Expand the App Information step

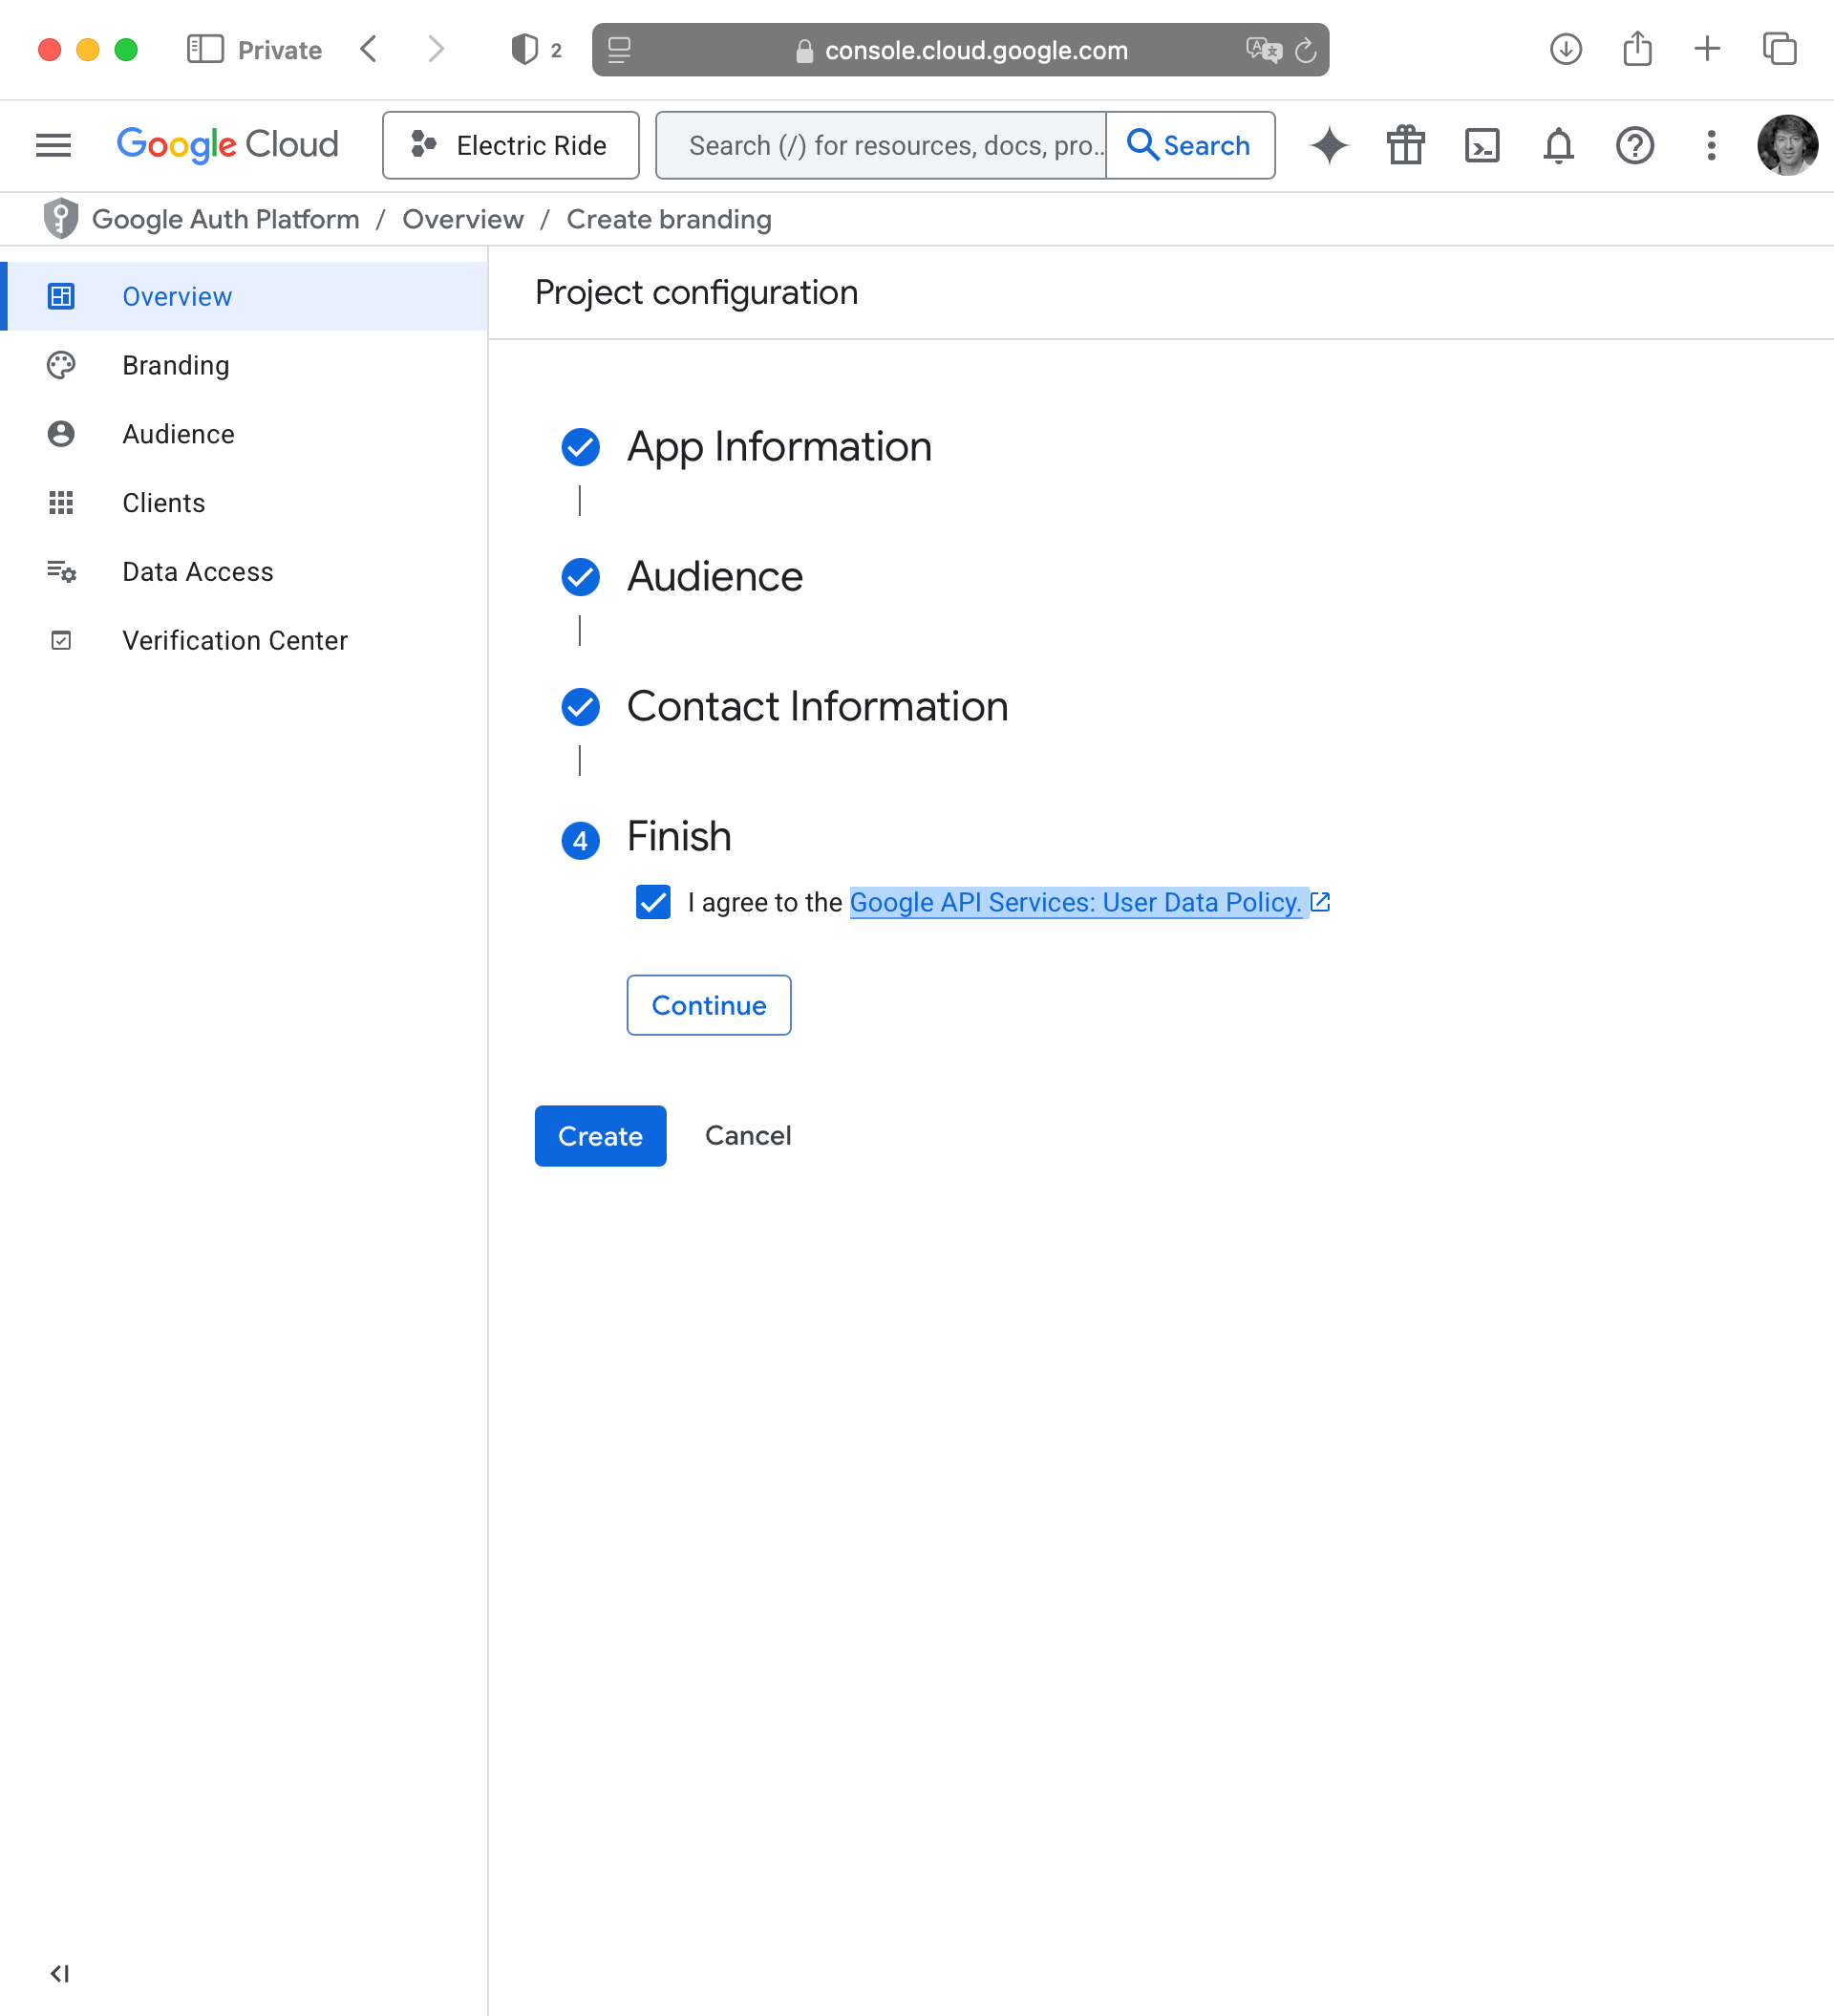click(x=779, y=447)
